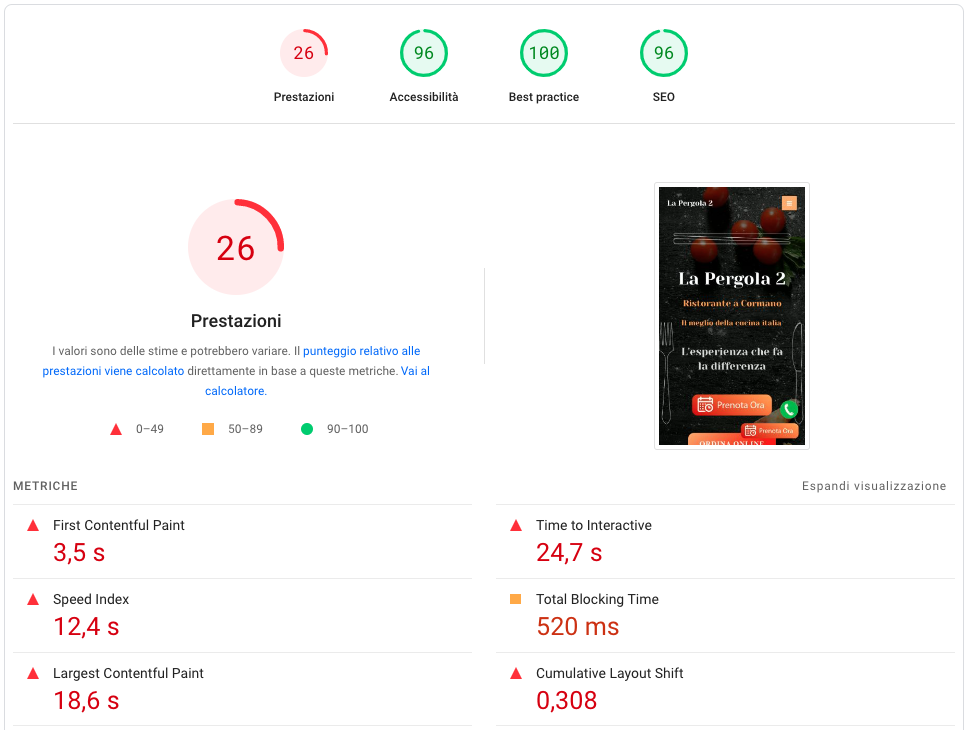The image size is (969, 730).
Task: Click the Best practice label under gauge
Action: coord(544,97)
